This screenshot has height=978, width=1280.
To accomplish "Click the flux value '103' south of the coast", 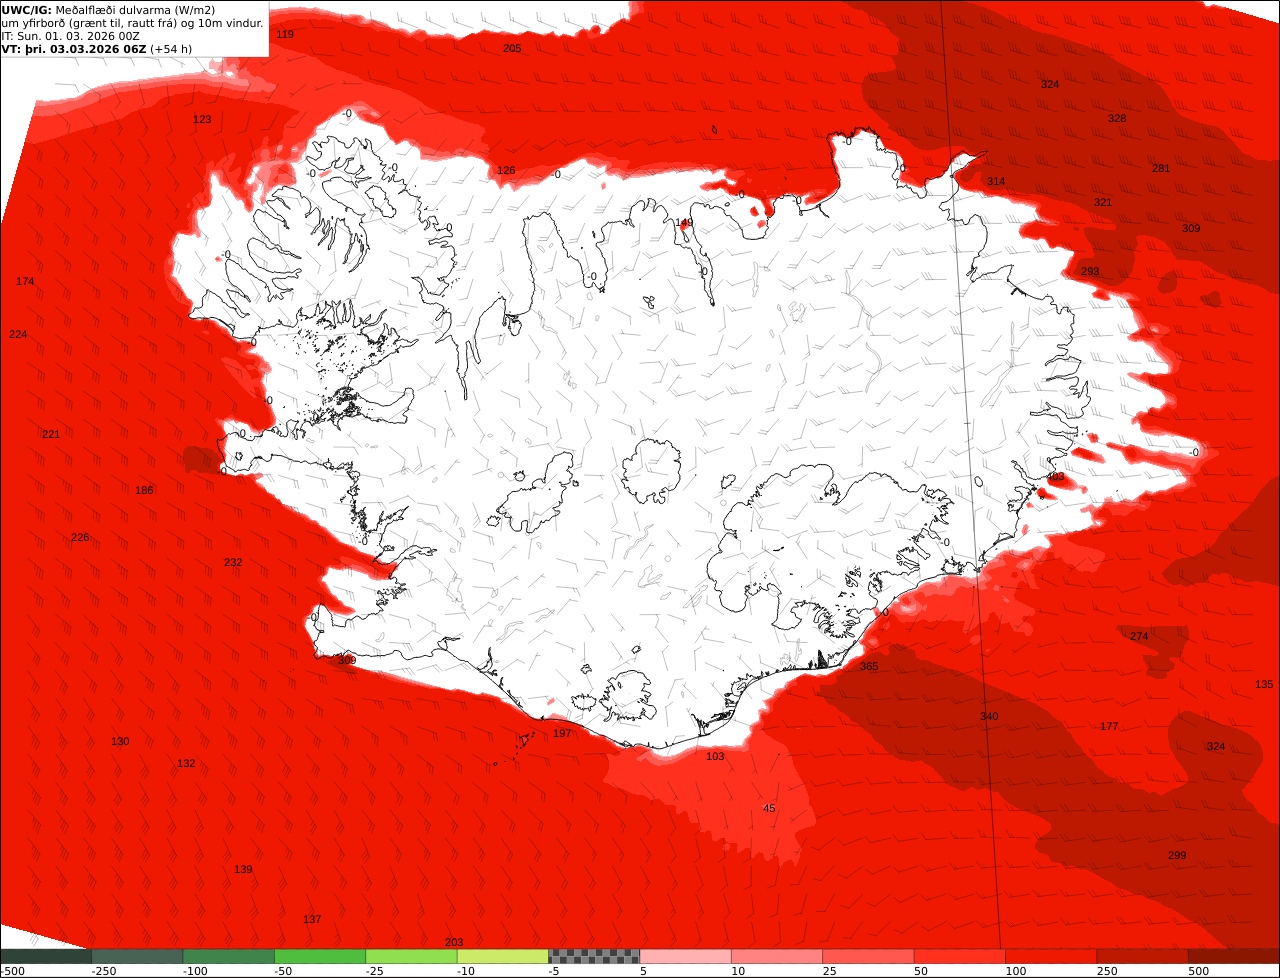I will point(715,757).
